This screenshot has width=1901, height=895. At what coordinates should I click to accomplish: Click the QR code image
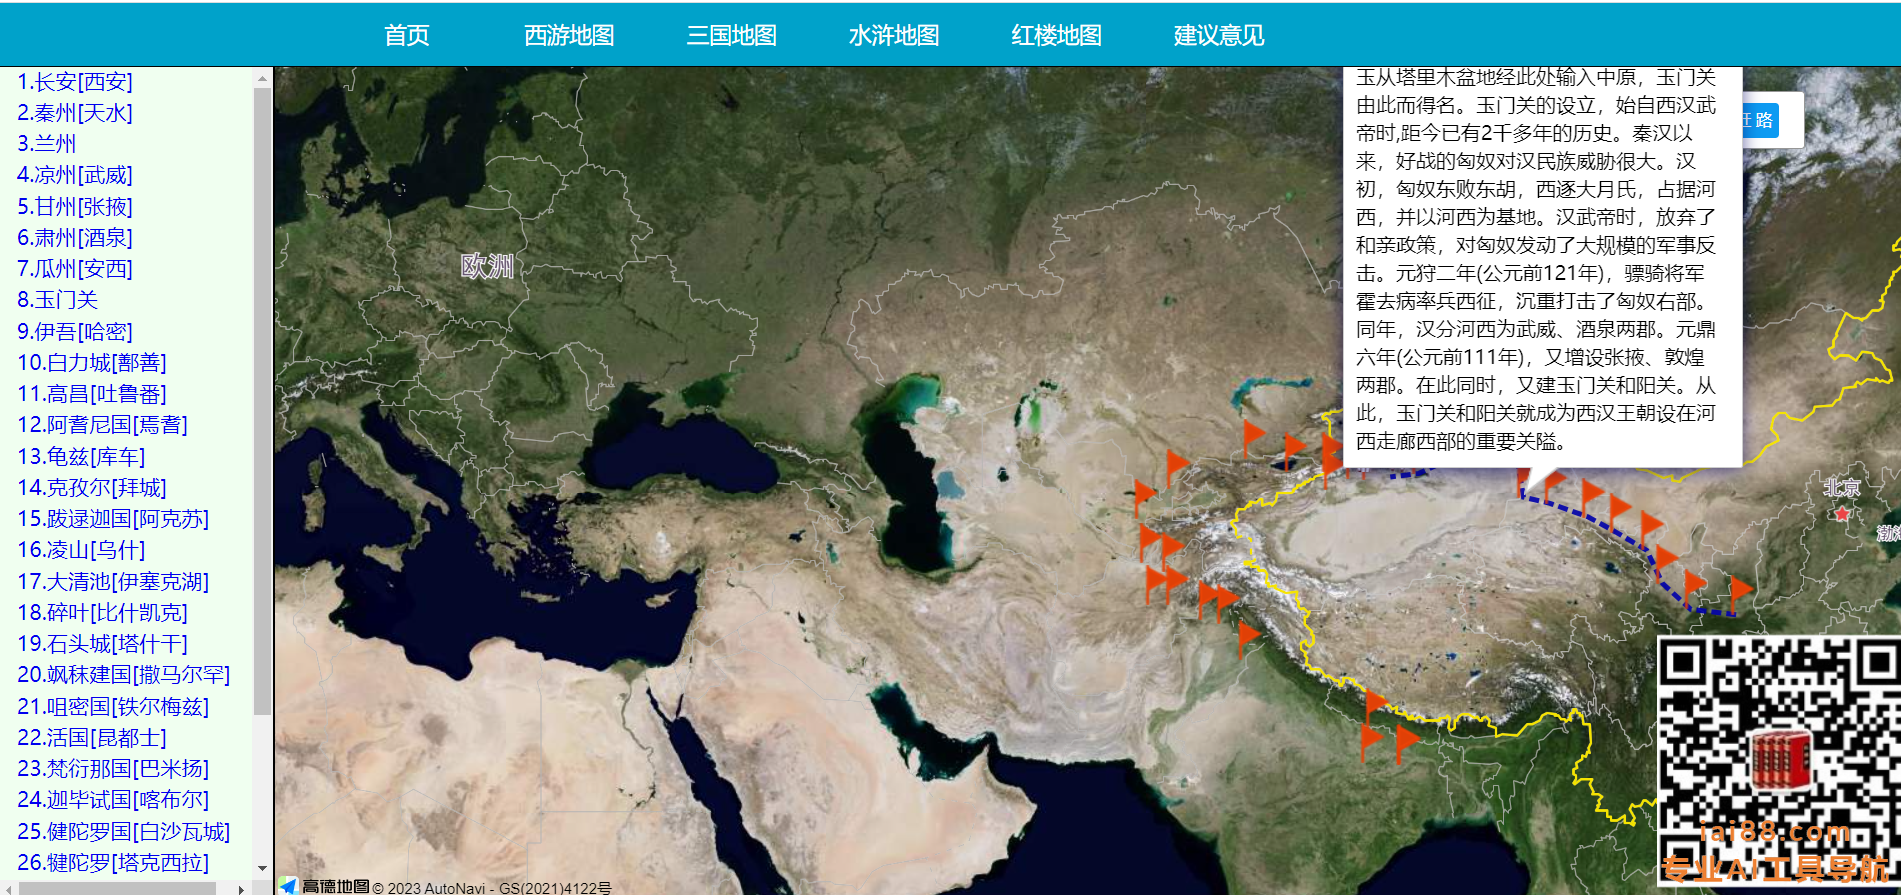[1778, 762]
